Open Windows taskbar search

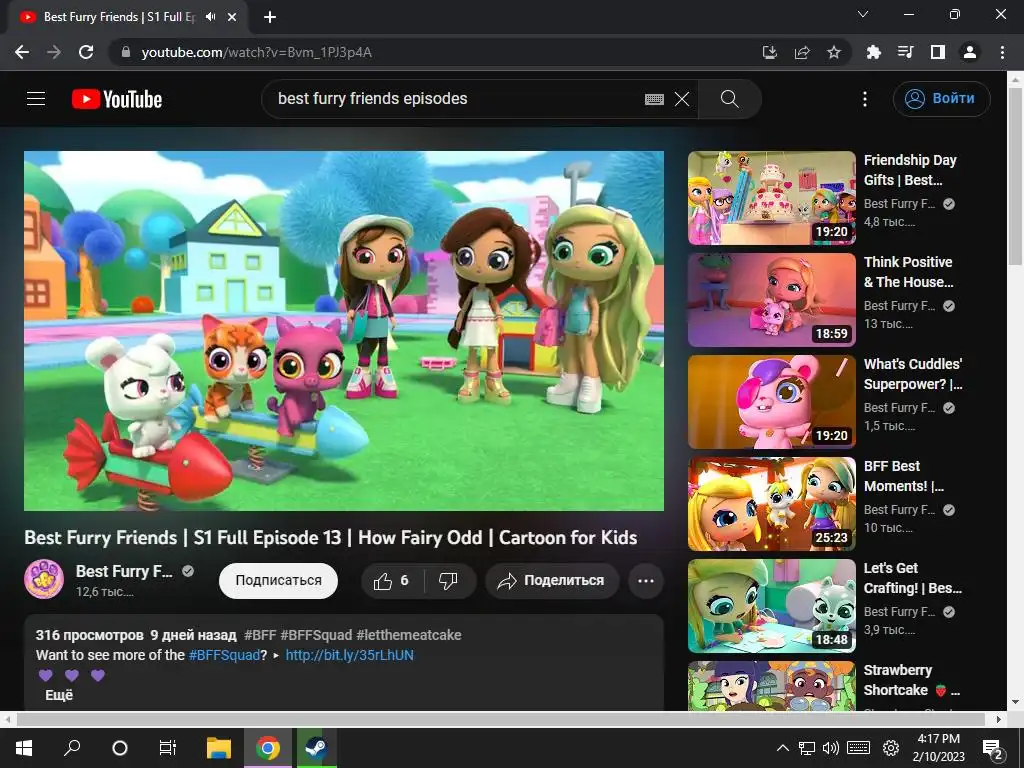point(72,748)
